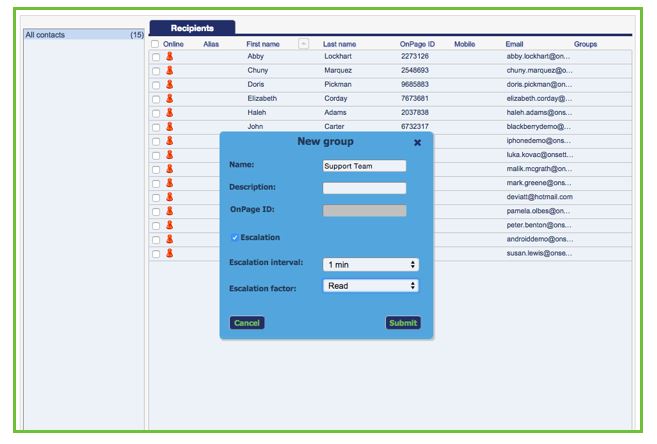
Task: Sort by the Last name column header
Action: [x=339, y=44]
